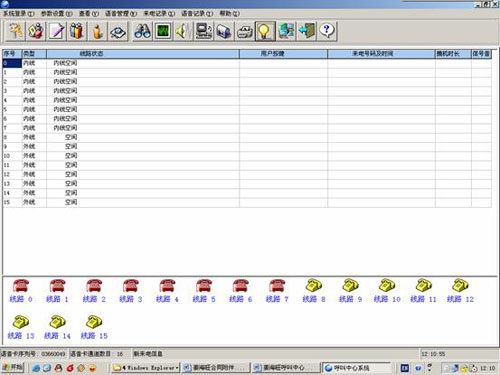500x375 pixels.
Task: Click the printer toolbar icon
Action: pos(245,31)
